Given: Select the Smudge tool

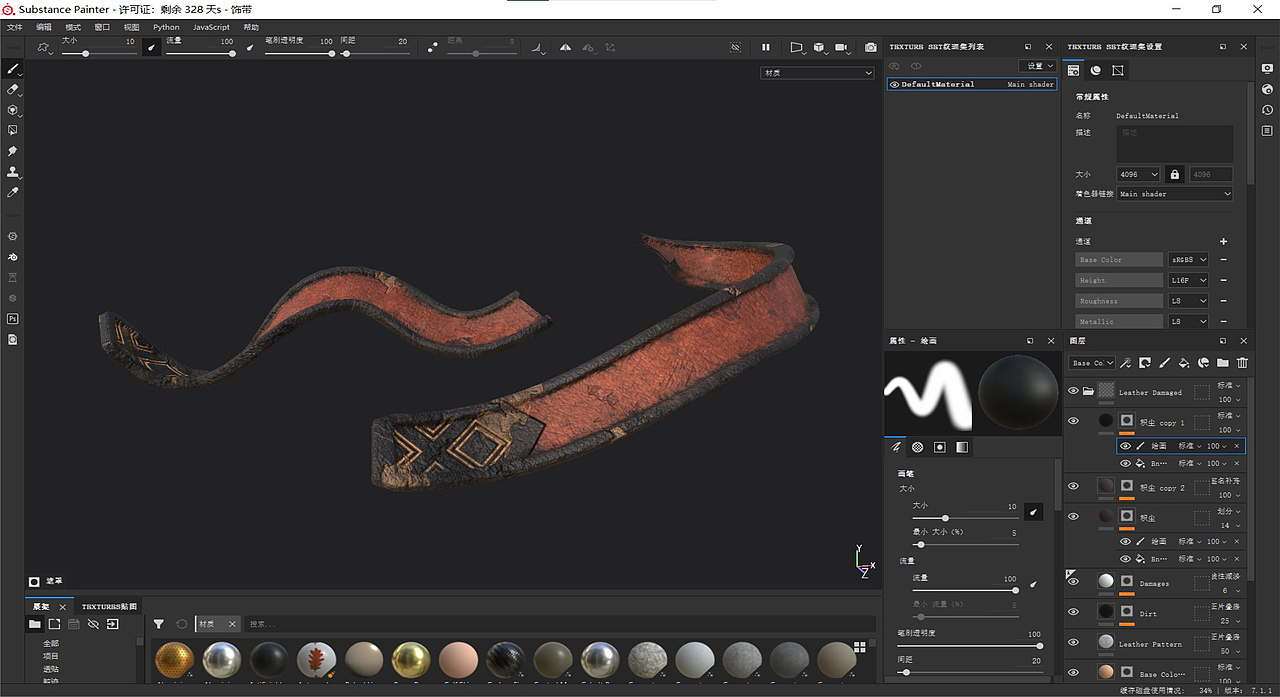Looking at the screenshot, I should 13,151.
